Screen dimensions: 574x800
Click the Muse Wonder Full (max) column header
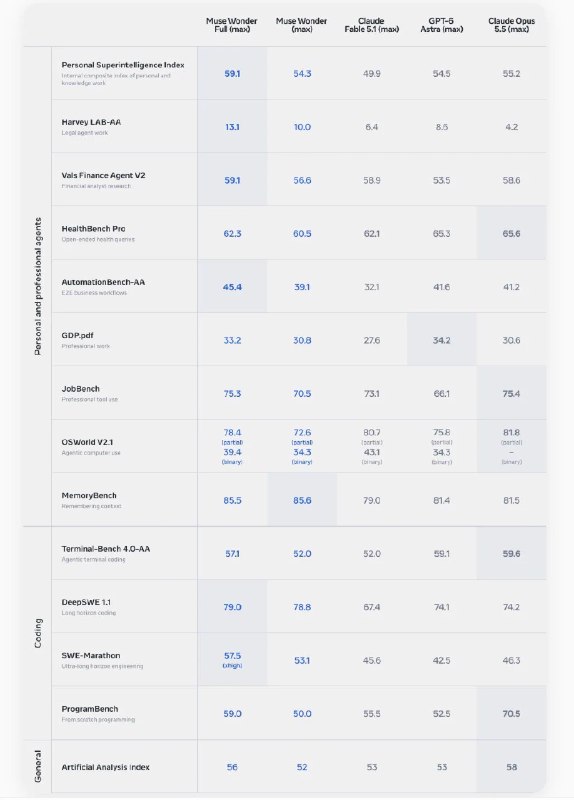coord(231,25)
